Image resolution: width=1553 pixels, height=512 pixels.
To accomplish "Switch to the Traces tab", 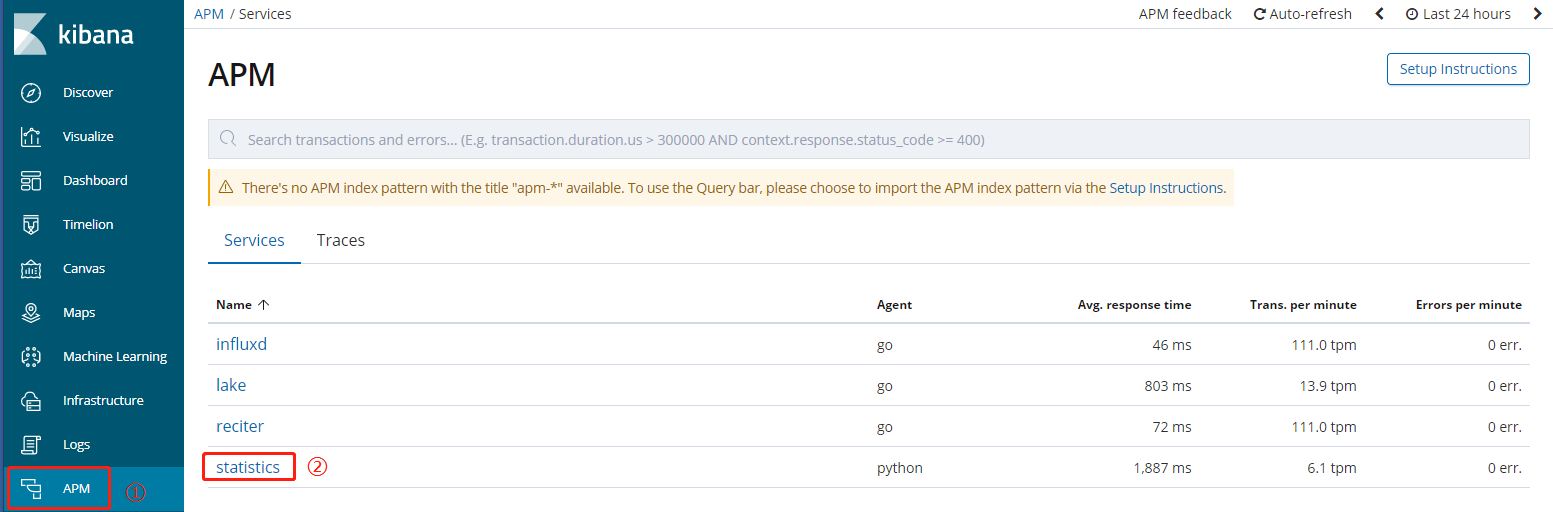I will pos(340,241).
